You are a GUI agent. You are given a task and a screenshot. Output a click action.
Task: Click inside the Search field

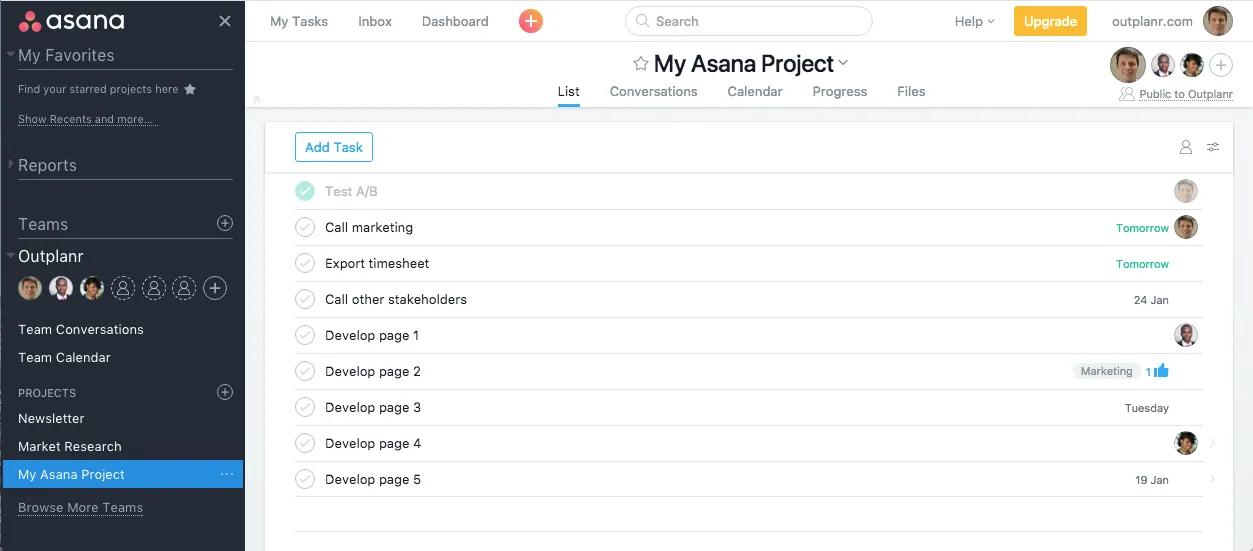[x=748, y=21]
